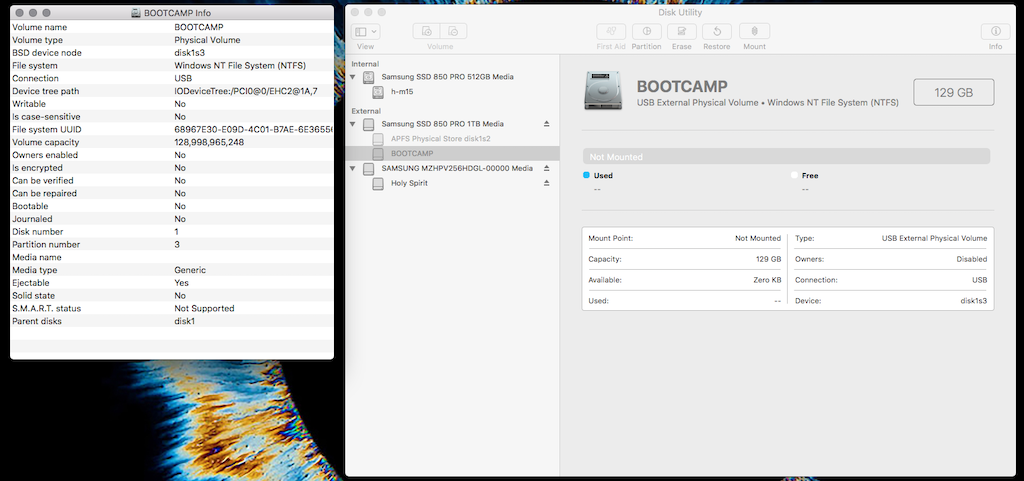Click the add Volume icon in toolbar

point(426,31)
